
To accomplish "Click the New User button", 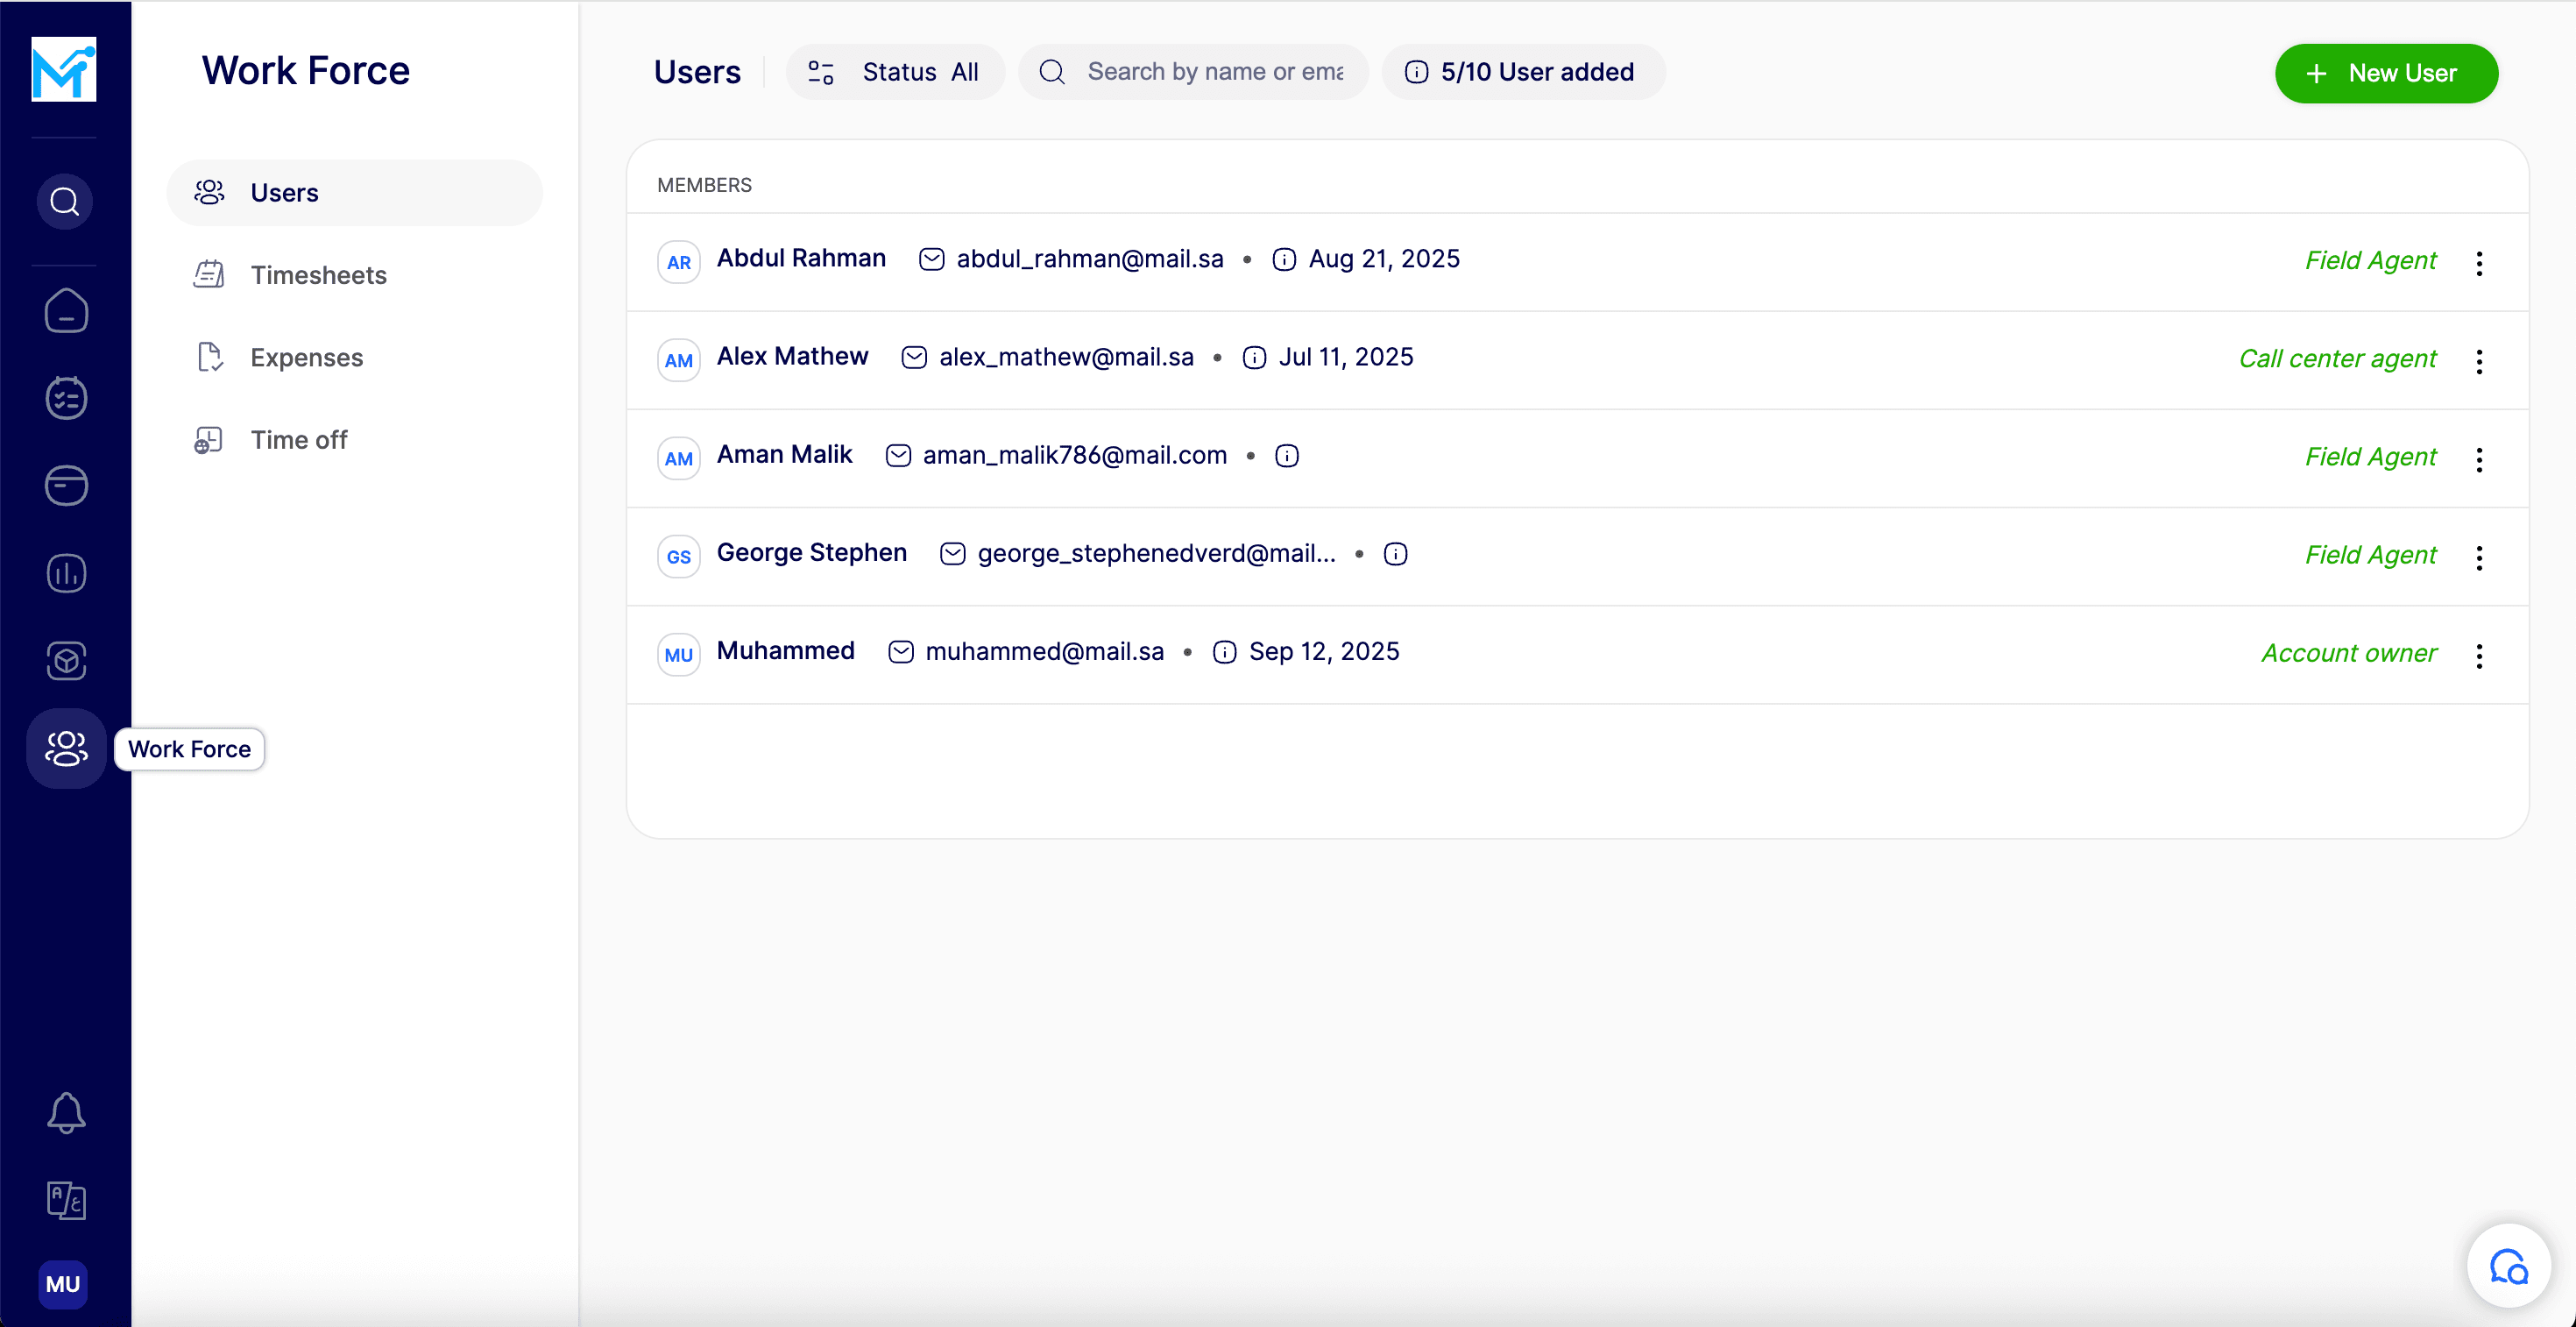I will click(2386, 73).
